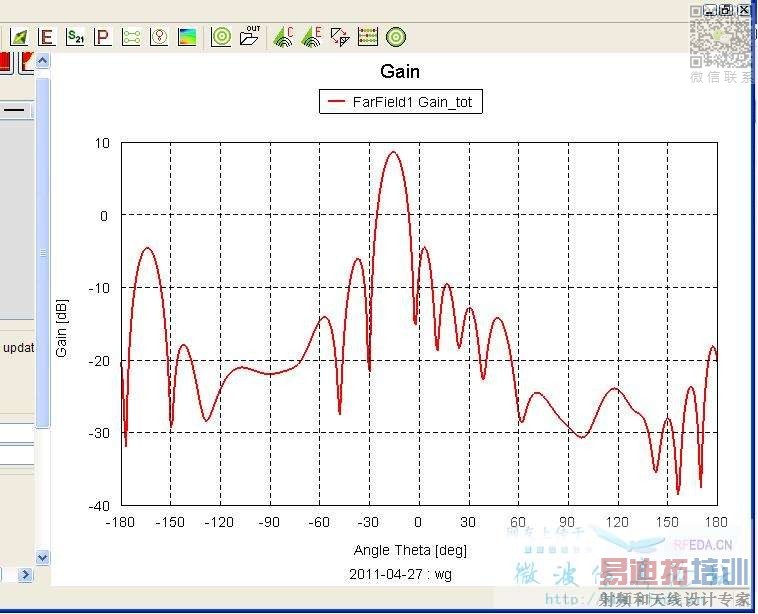Open the abacus calculator icon
Screen dimensions: 758x614
coord(368,37)
